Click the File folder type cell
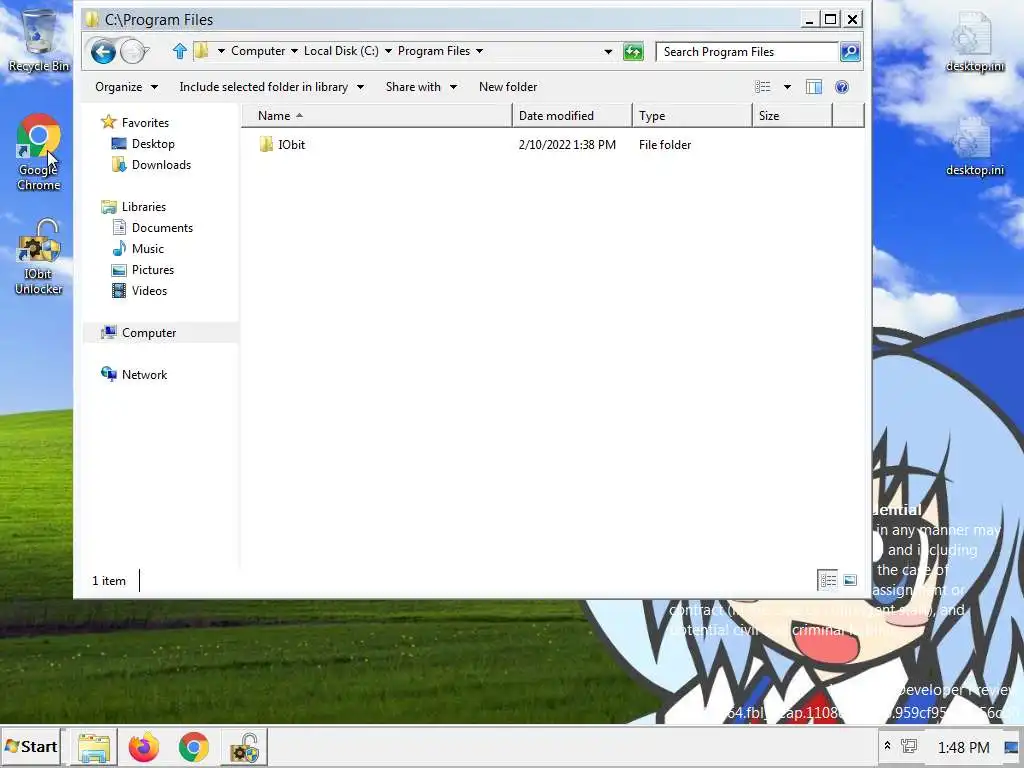The height and width of the screenshot is (768, 1024). [x=665, y=145]
